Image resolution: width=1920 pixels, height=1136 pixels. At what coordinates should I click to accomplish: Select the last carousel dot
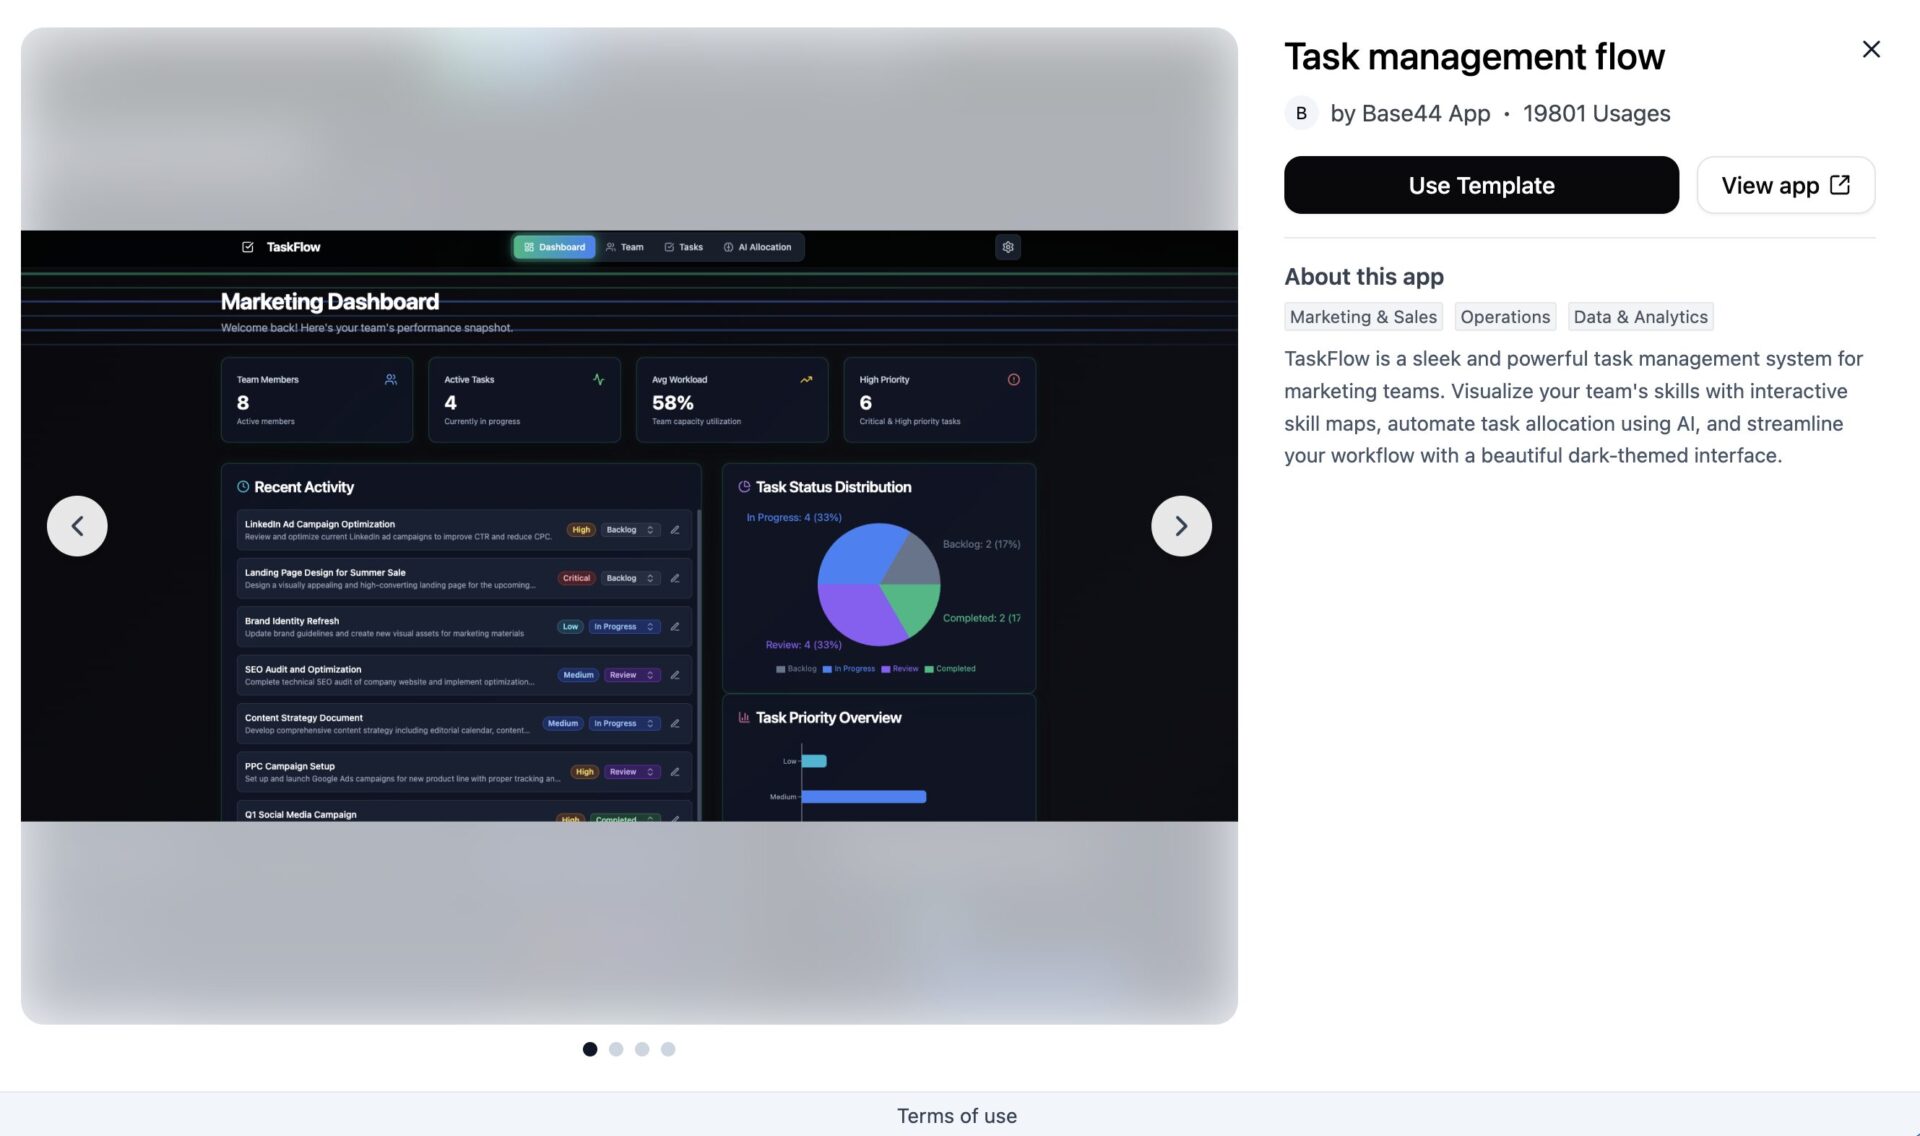coord(668,1049)
